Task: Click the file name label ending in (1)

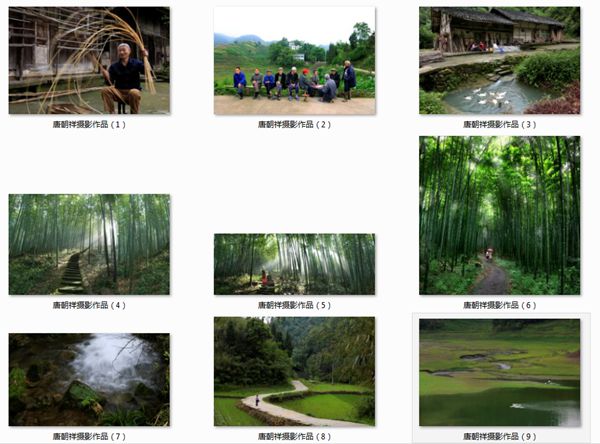Action: 89,124
